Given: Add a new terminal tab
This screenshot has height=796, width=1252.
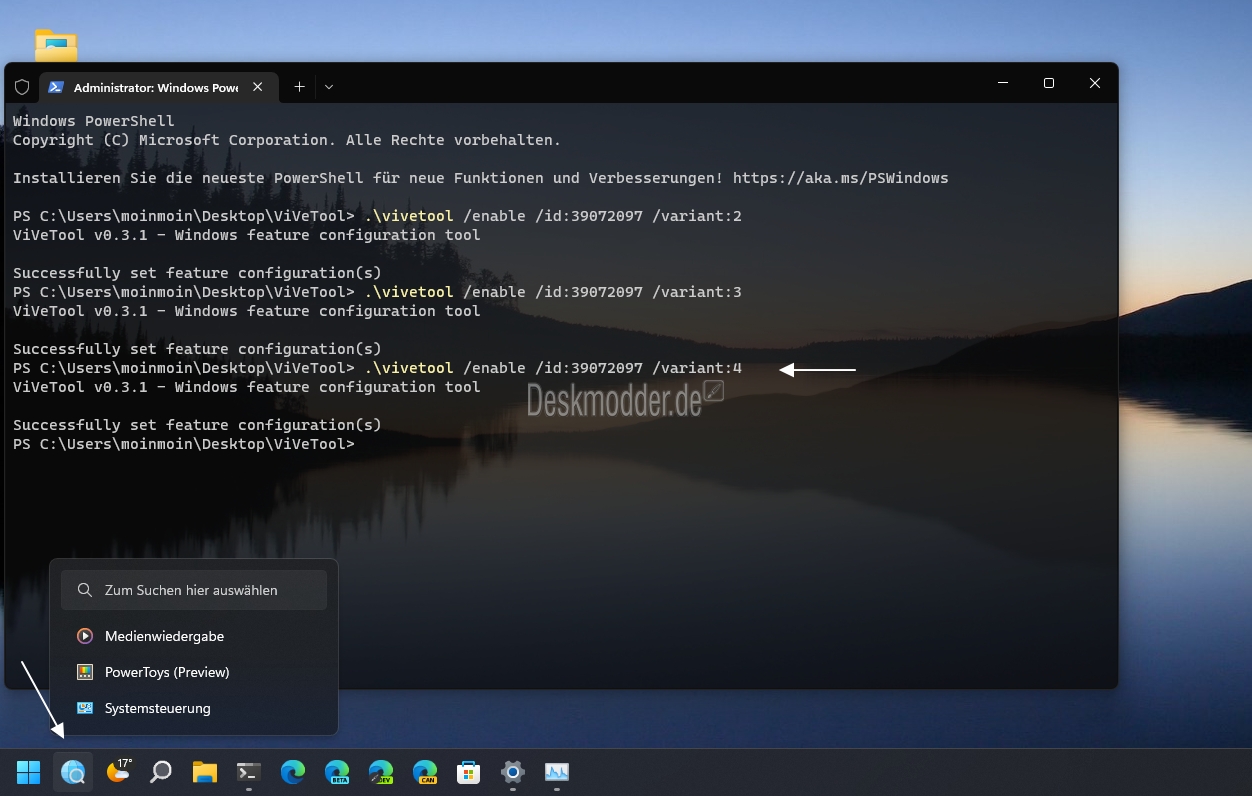Looking at the screenshot, I should (299, 87).
